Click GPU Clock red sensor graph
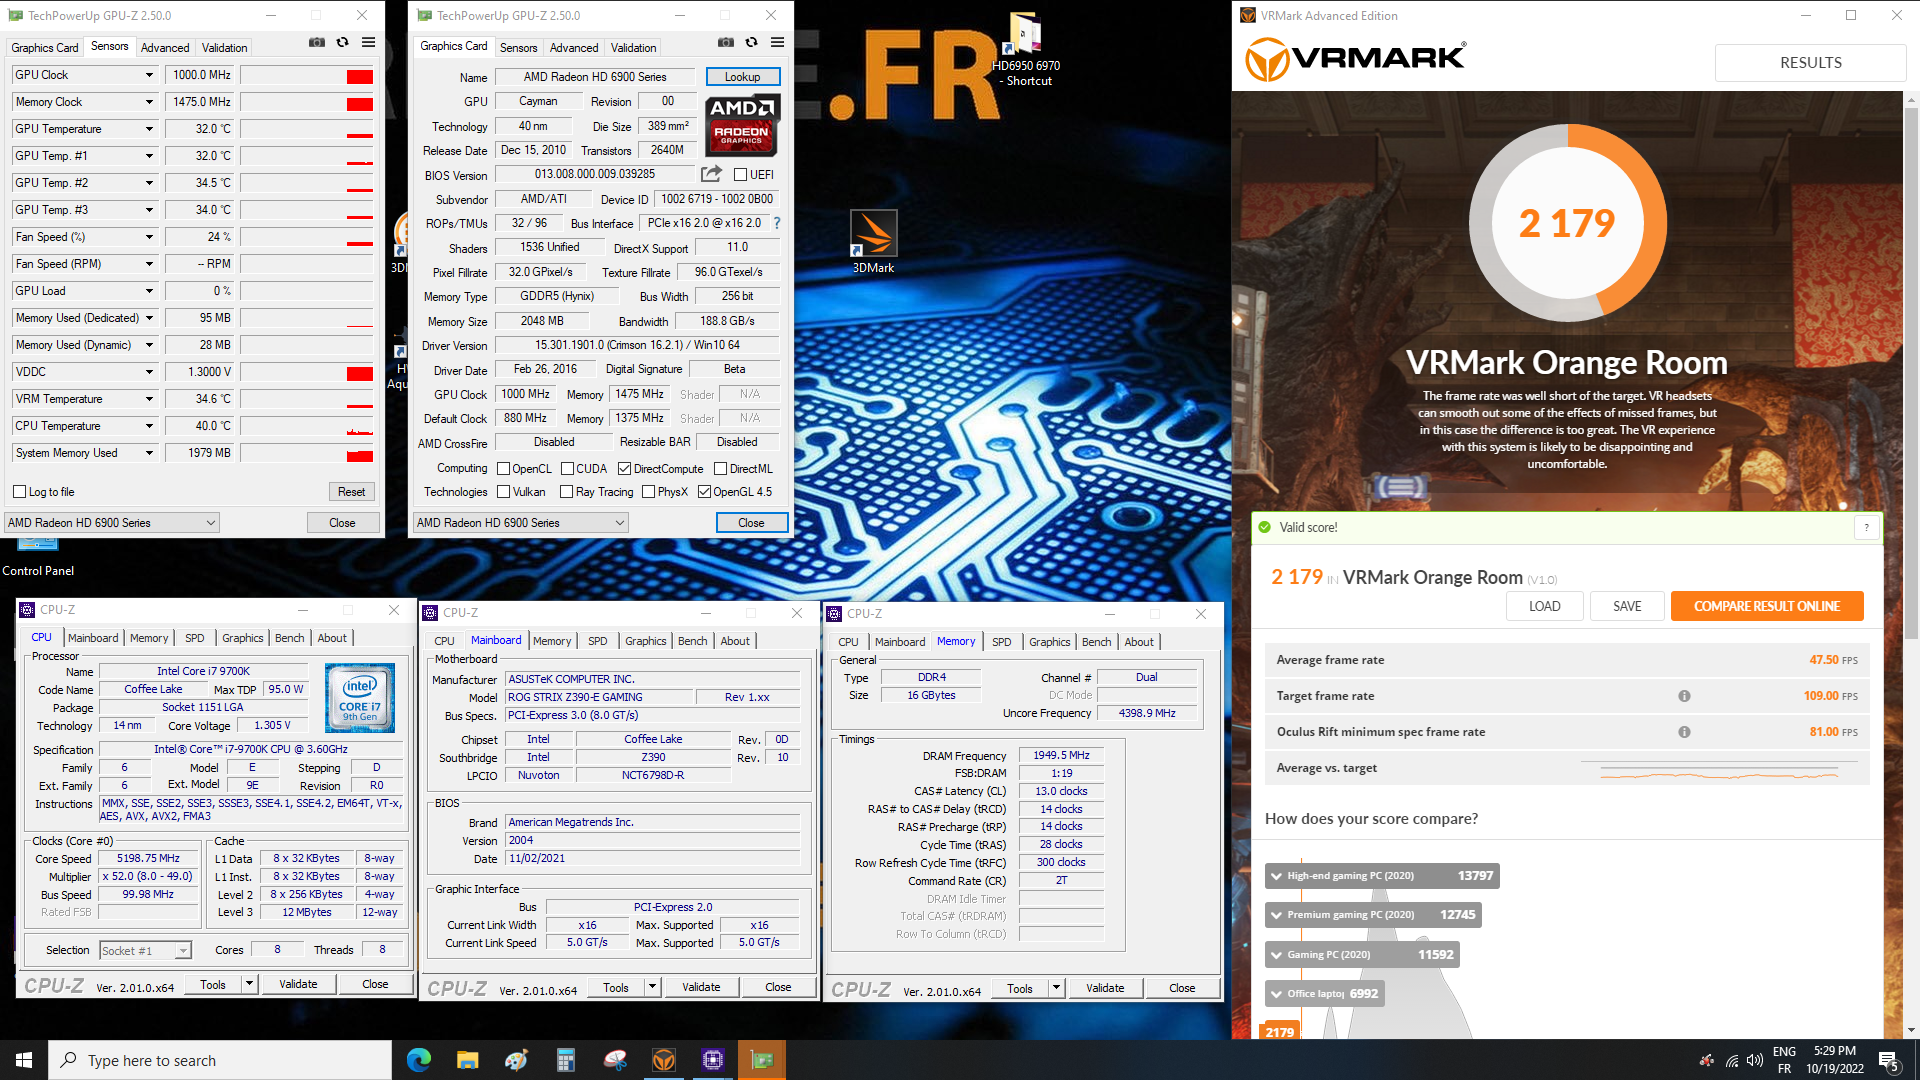 pos(307,75)
